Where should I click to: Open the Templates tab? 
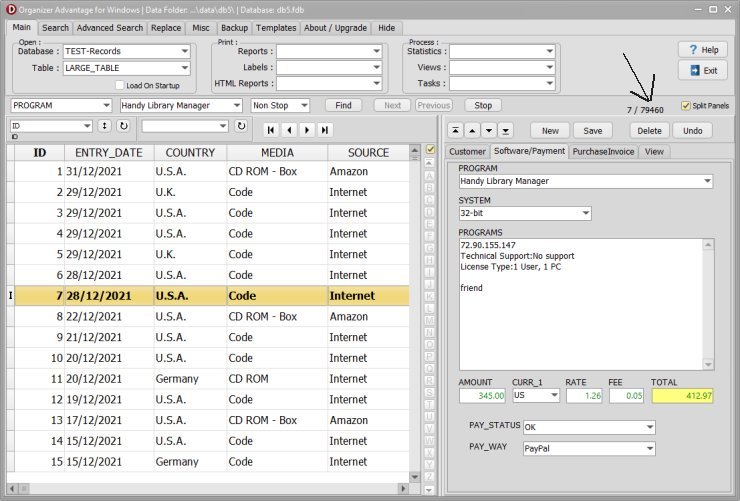276,28
